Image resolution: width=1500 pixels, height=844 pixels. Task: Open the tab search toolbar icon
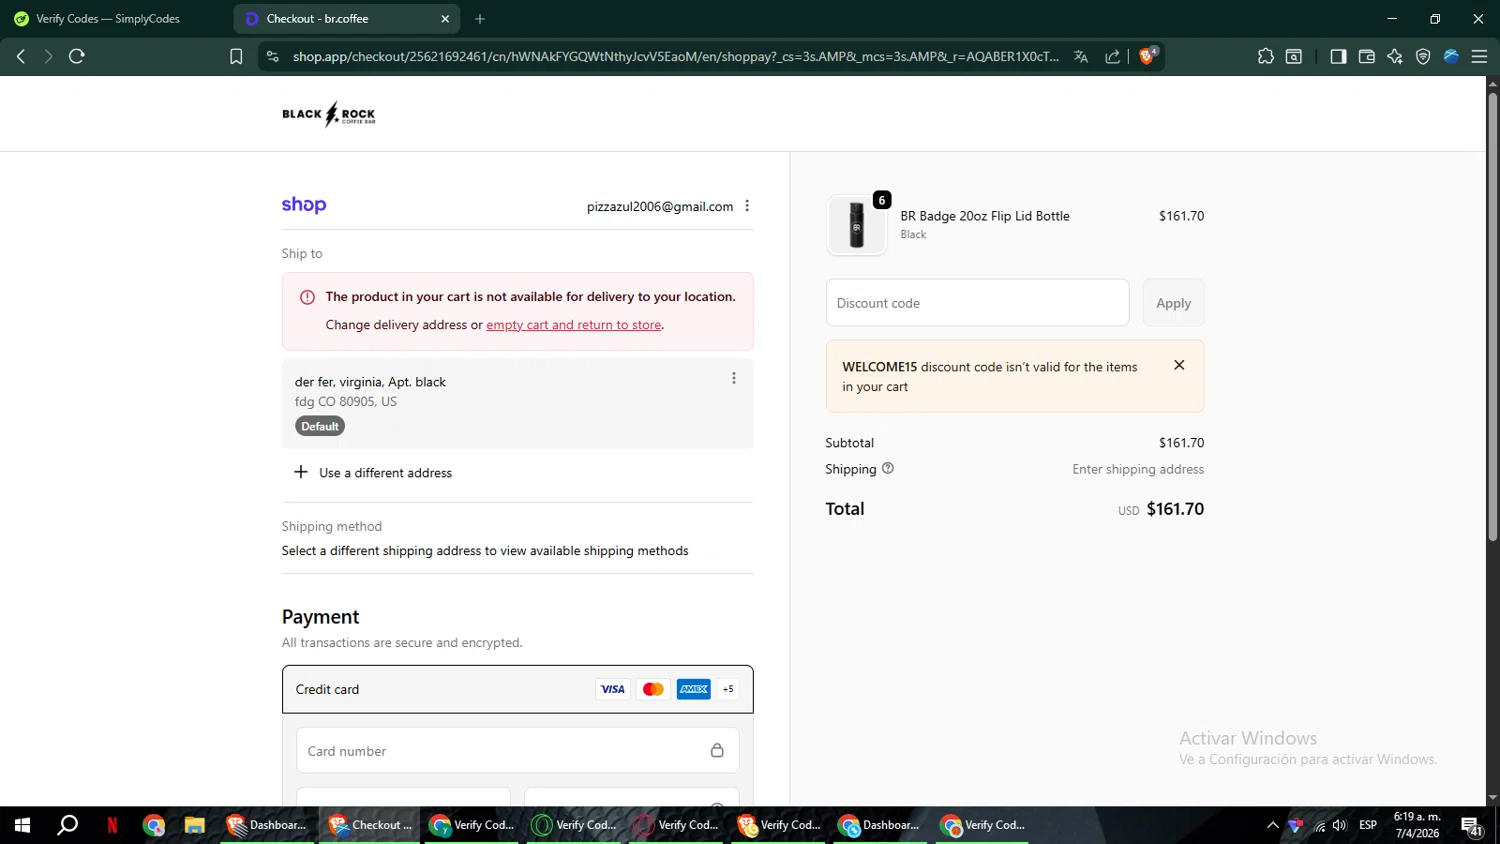[x=1294, y=57]
